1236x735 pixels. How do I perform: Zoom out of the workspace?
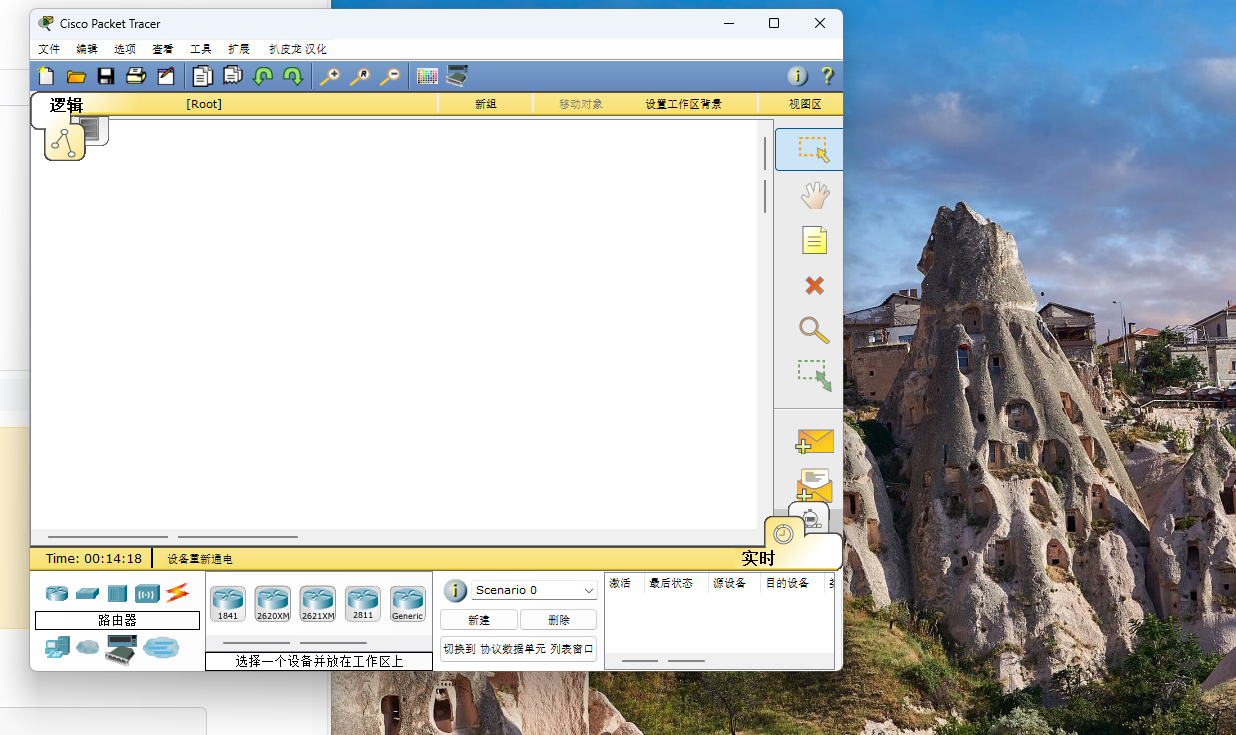point(389,76)
